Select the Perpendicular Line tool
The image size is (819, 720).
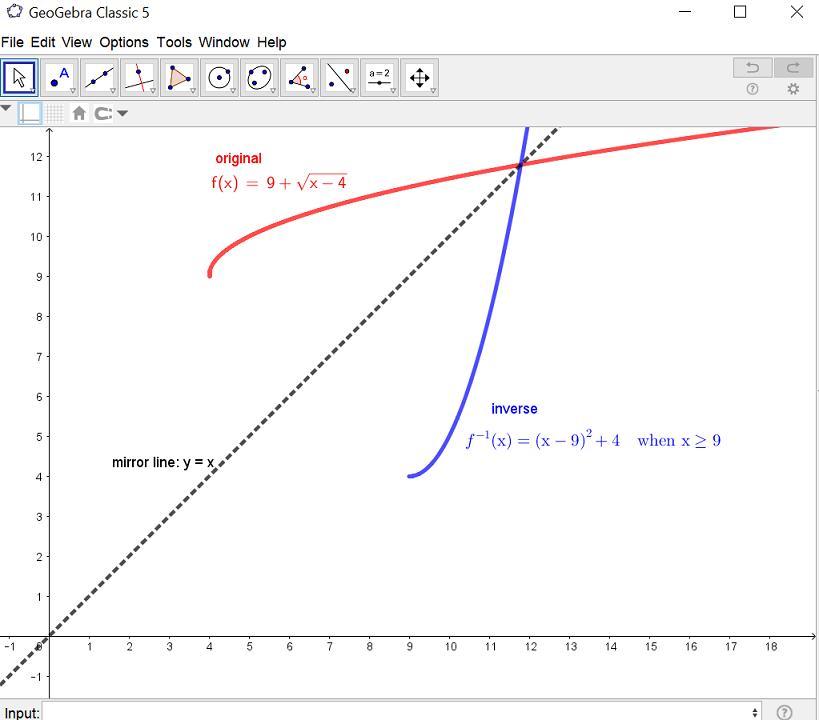click(139, 78)
